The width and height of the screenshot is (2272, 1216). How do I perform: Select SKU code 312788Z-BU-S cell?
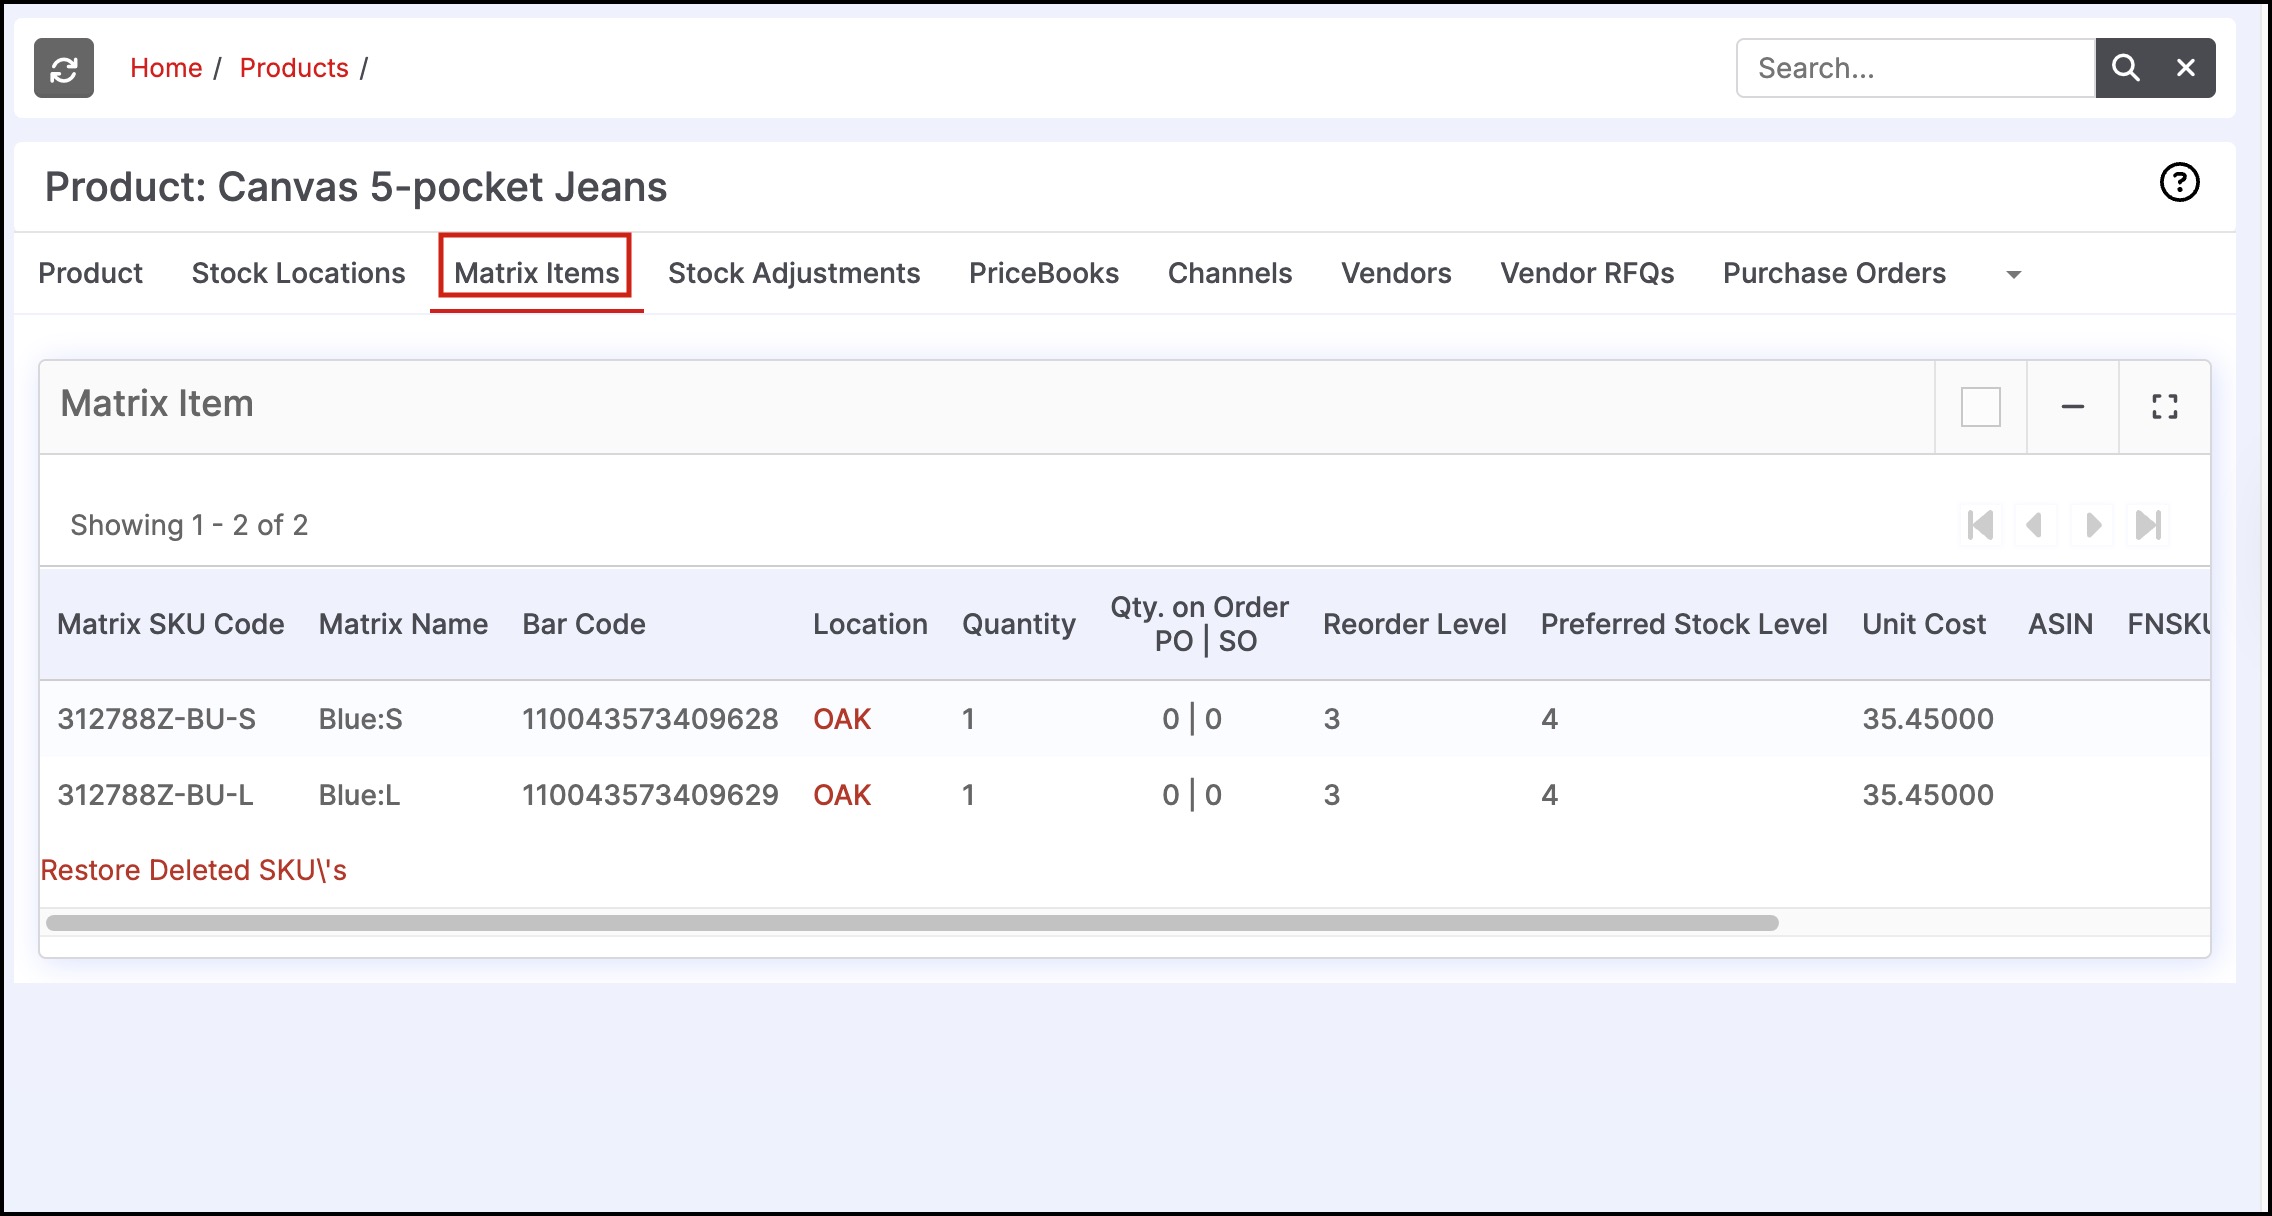click(x=157, y=719)
